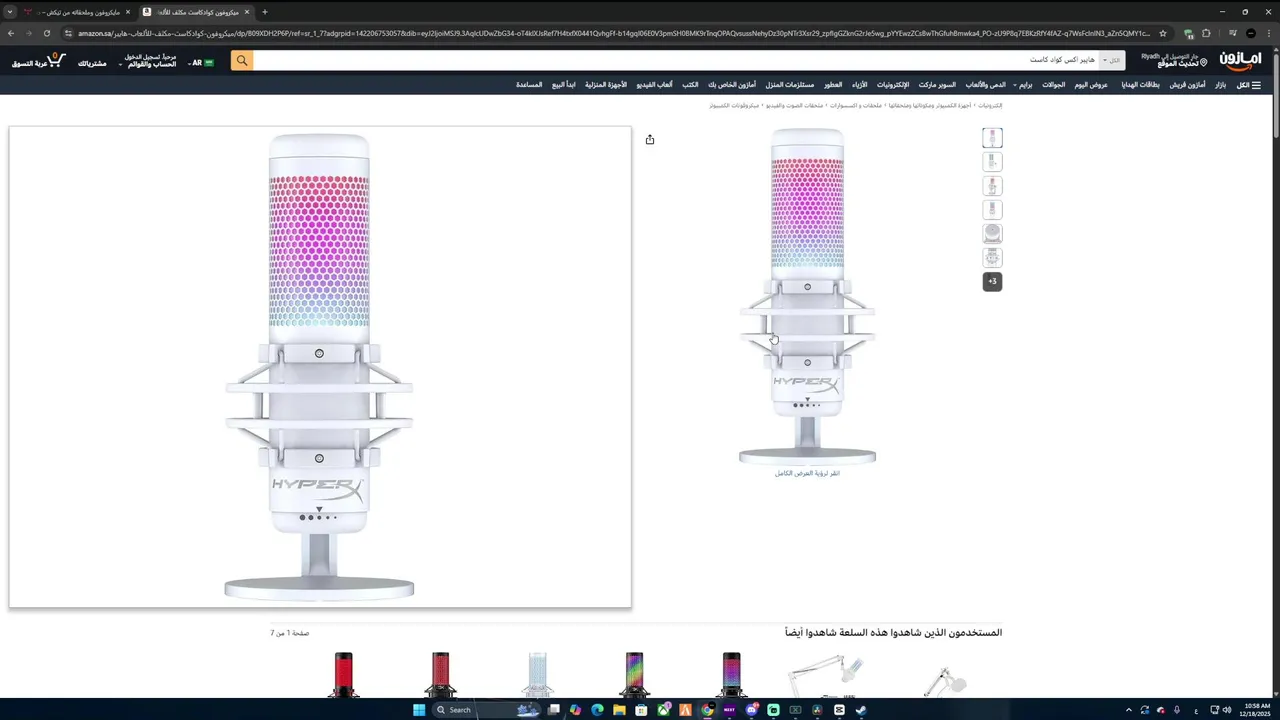Open Microsoft Edge from taskbar
The height and width of the screenshot is (720, 1280).
pyautogui.click(x=597, y=710)
